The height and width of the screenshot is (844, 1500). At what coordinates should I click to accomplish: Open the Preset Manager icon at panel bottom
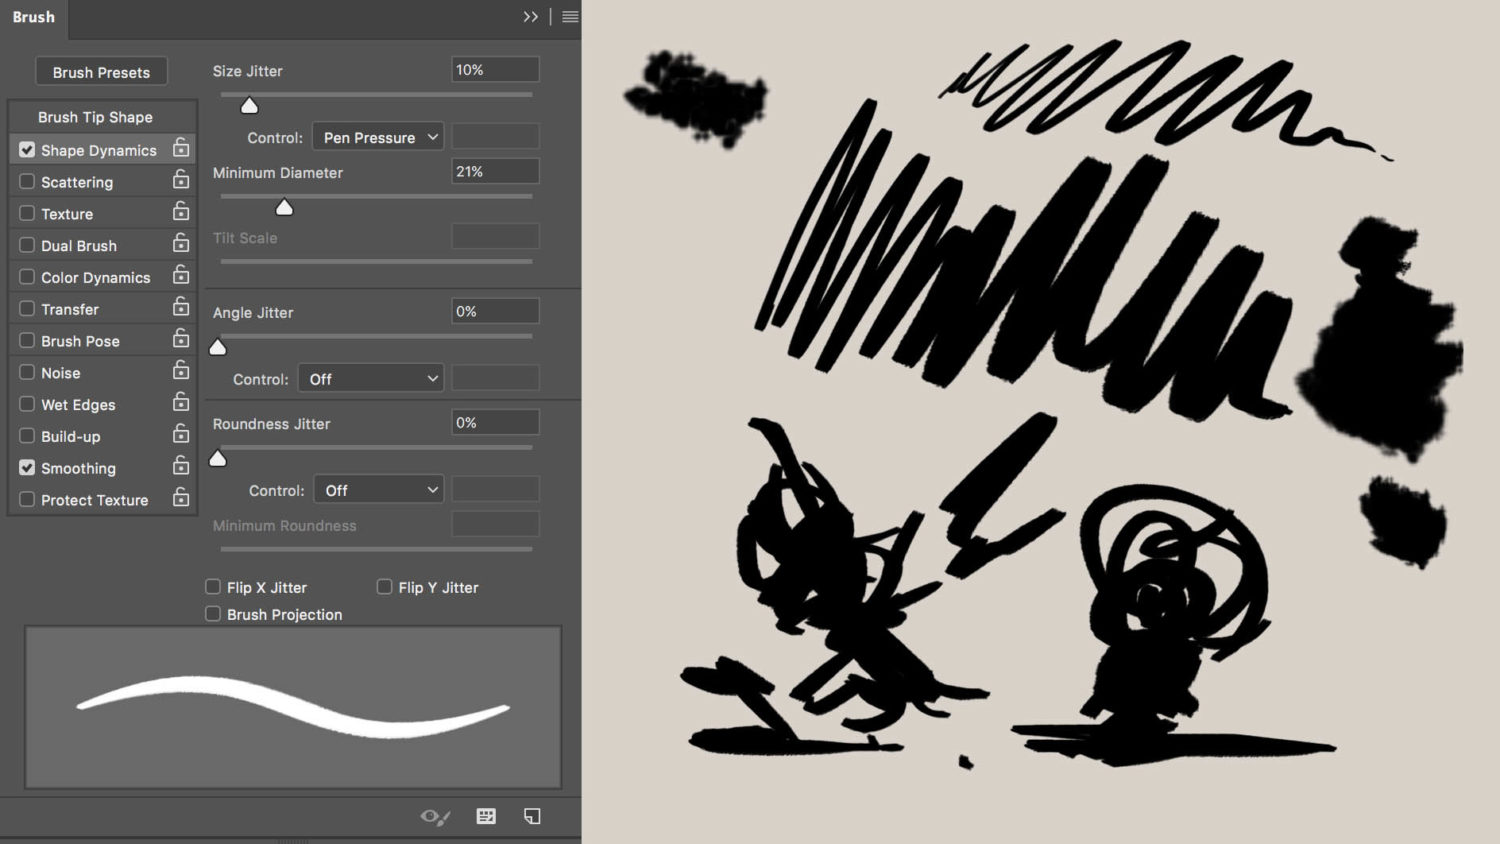486,816
